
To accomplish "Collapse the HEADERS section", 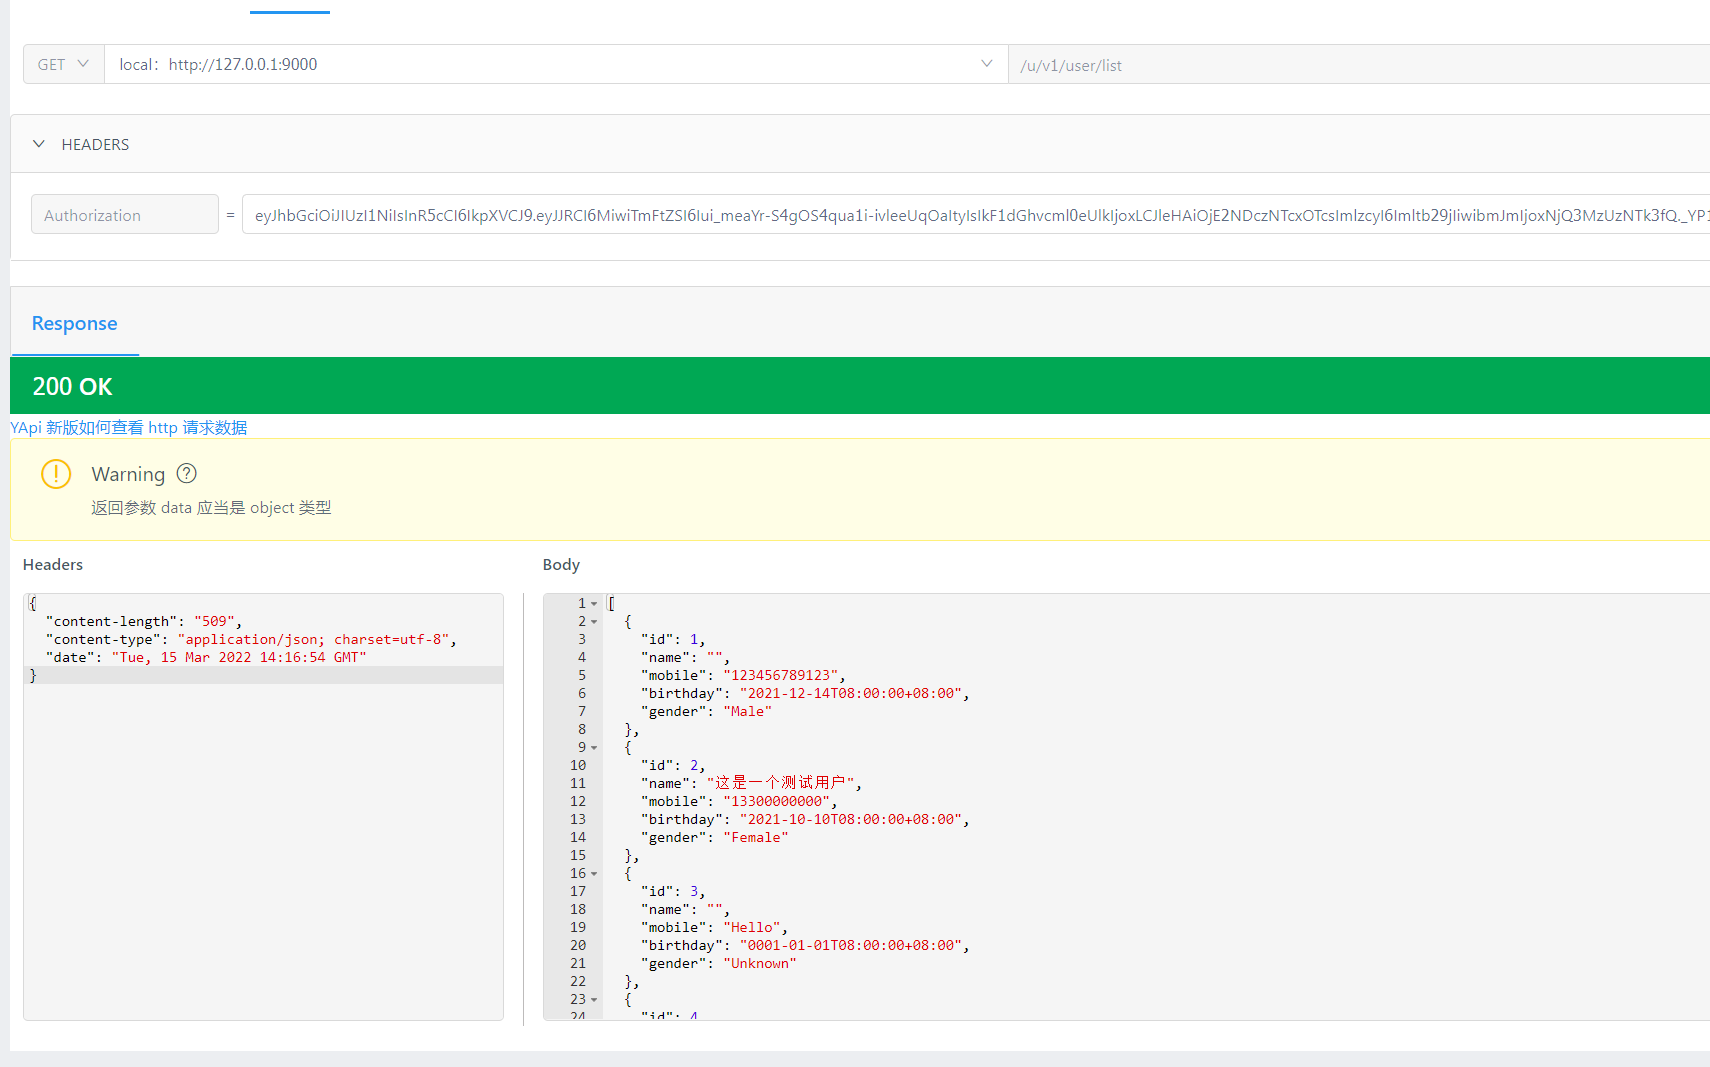I will [39, 144].
